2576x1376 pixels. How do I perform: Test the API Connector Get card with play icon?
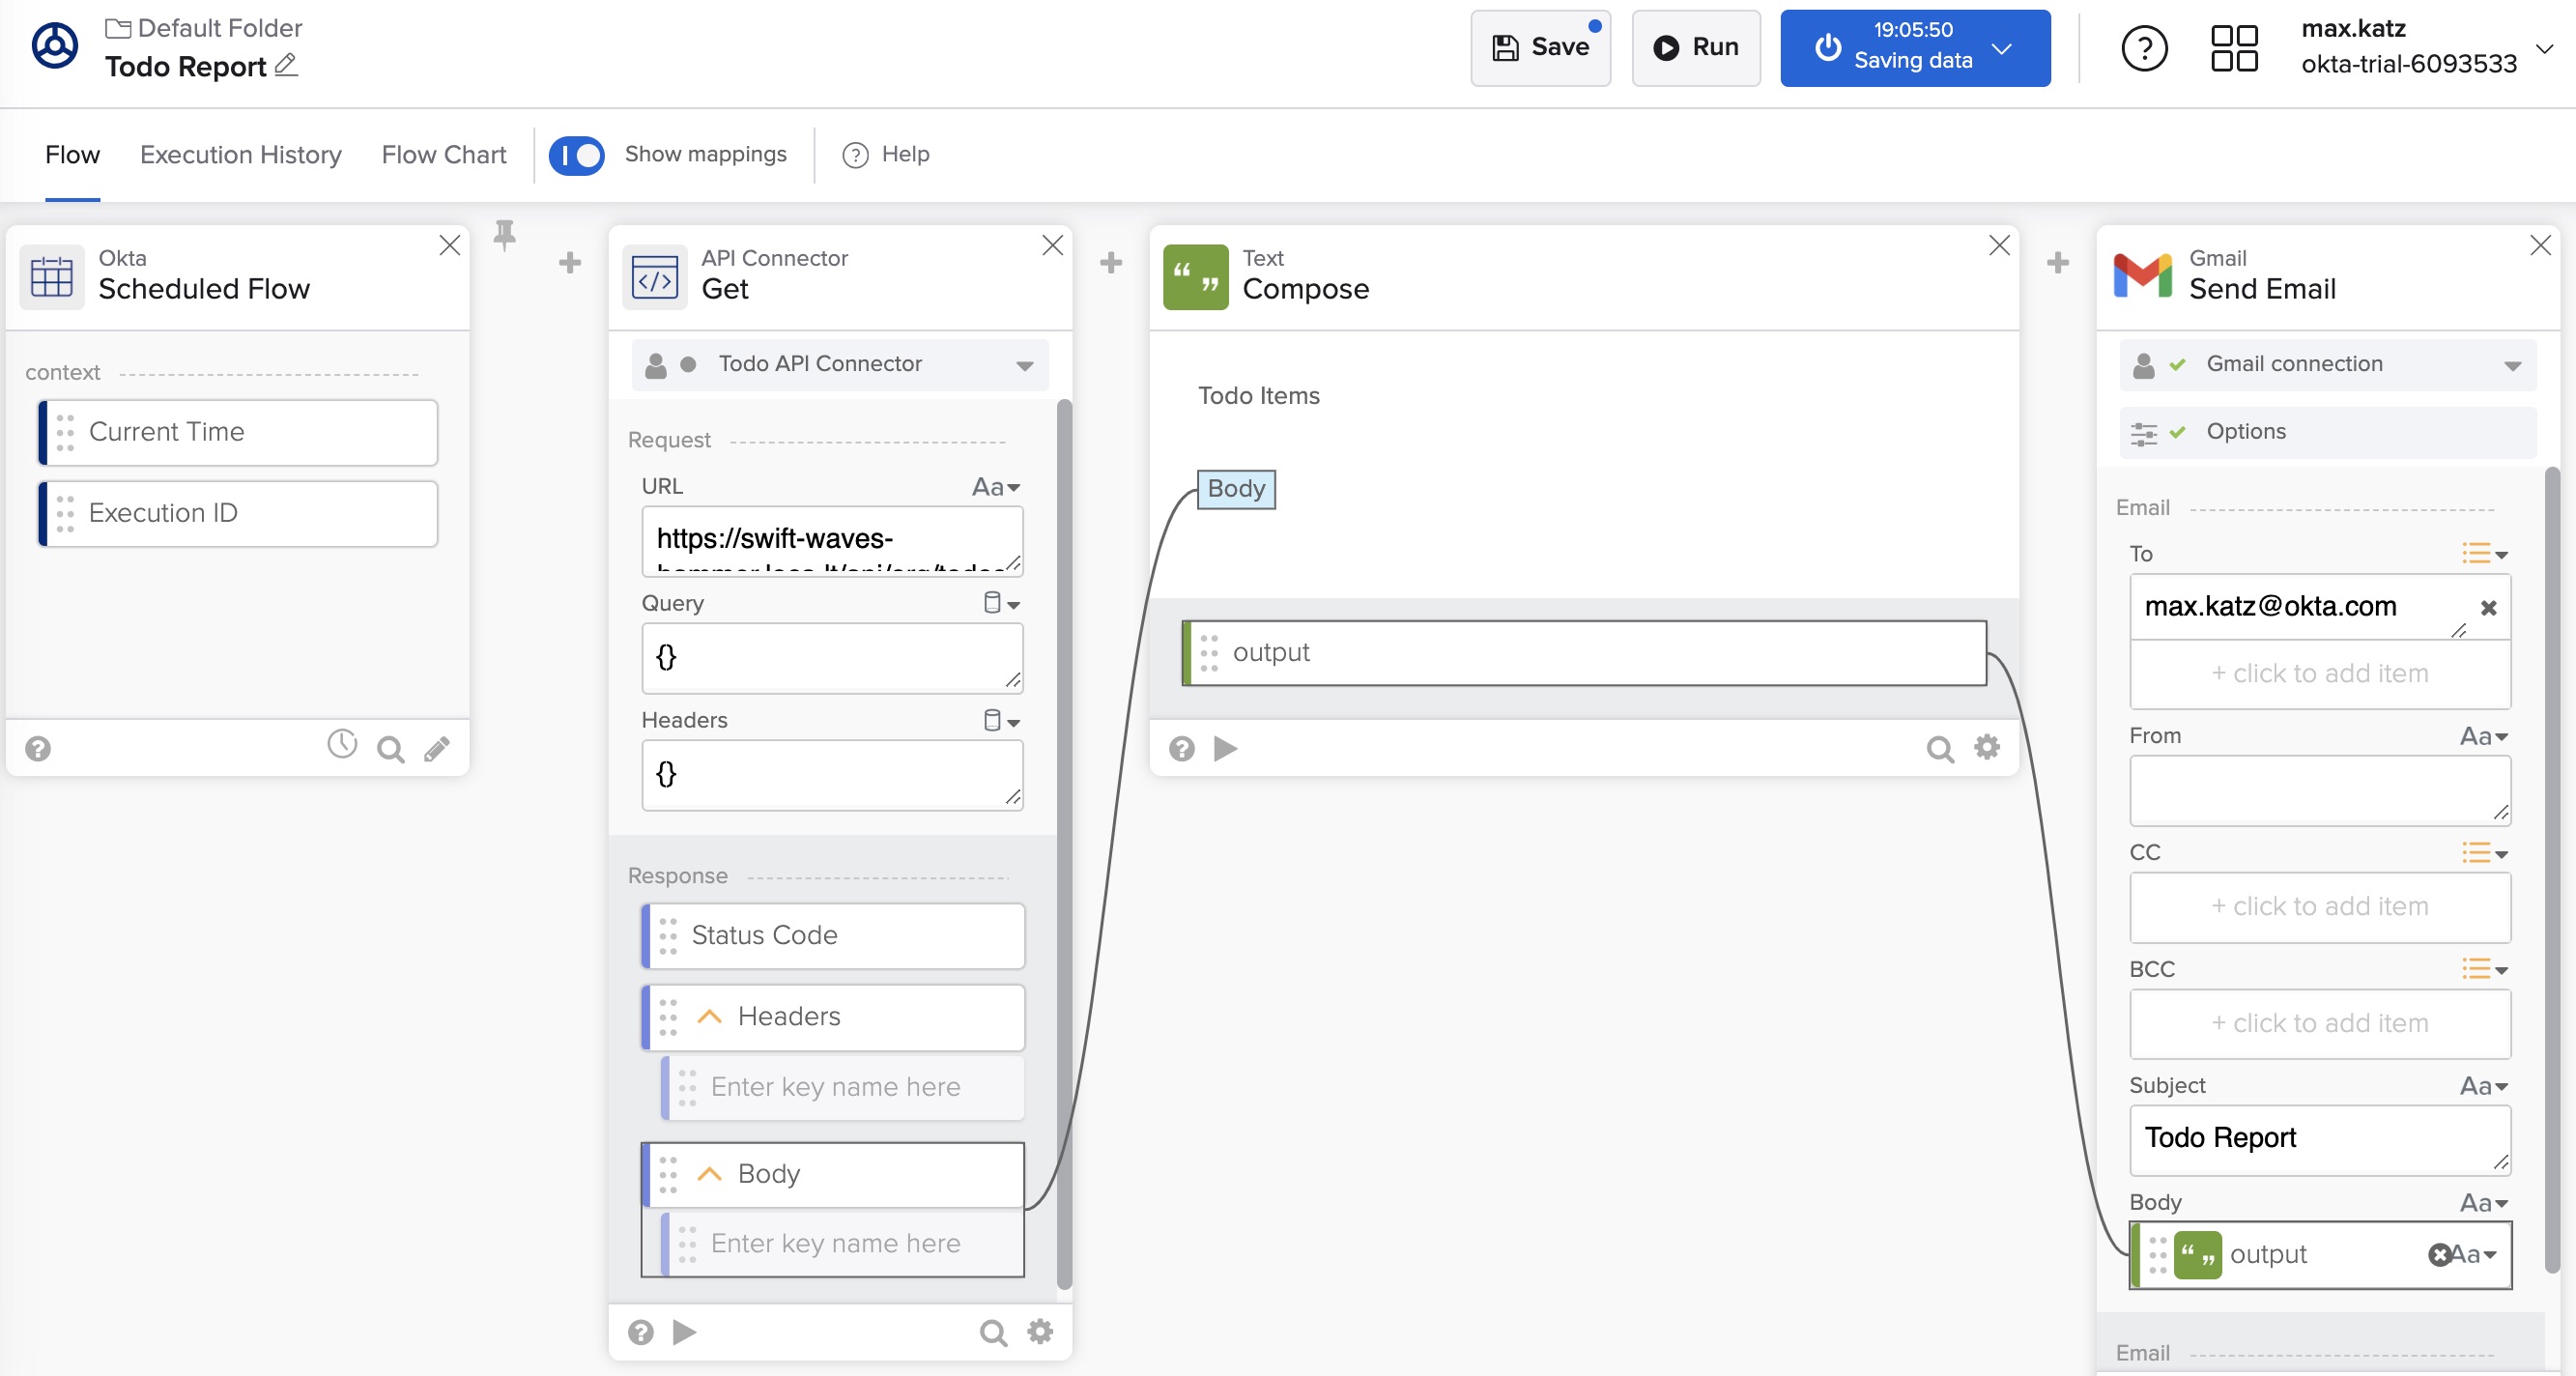[684, 1332]
